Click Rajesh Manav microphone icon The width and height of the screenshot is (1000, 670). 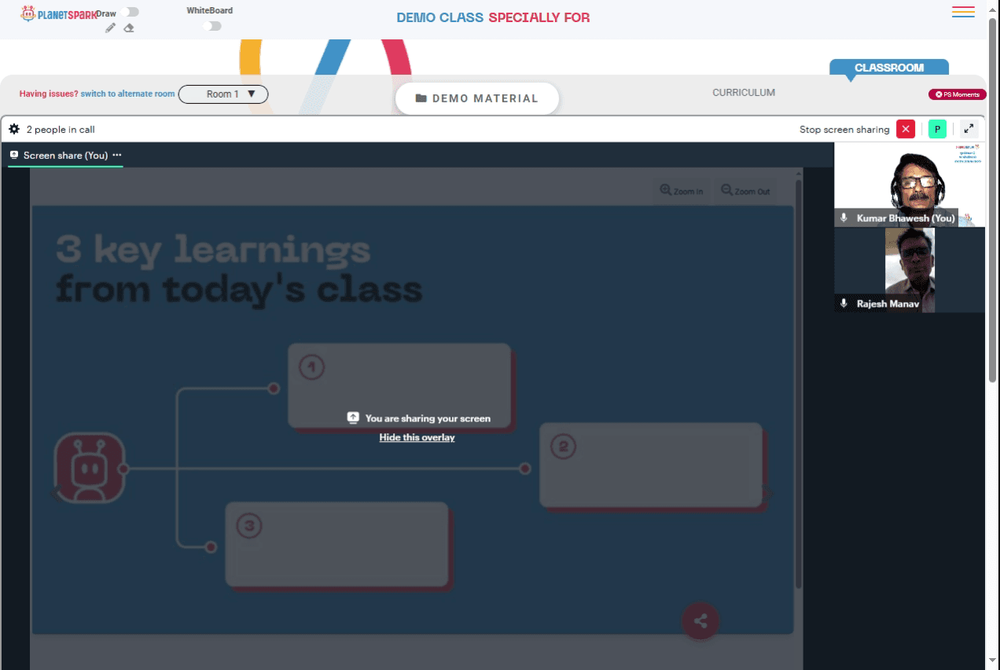[x=844, y=303]
